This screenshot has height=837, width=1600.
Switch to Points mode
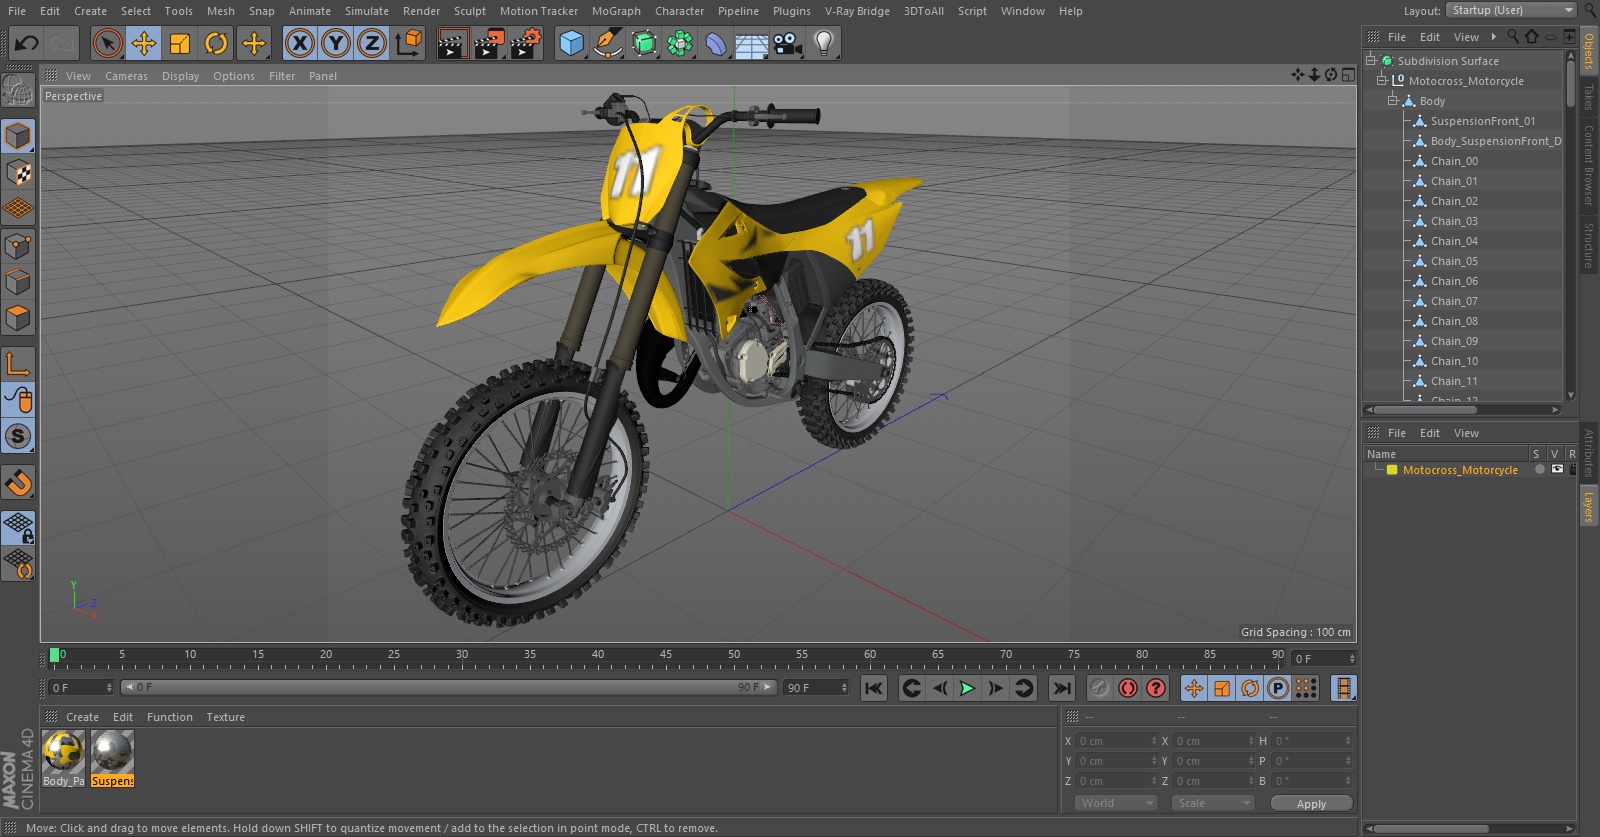tap(18, 246)
